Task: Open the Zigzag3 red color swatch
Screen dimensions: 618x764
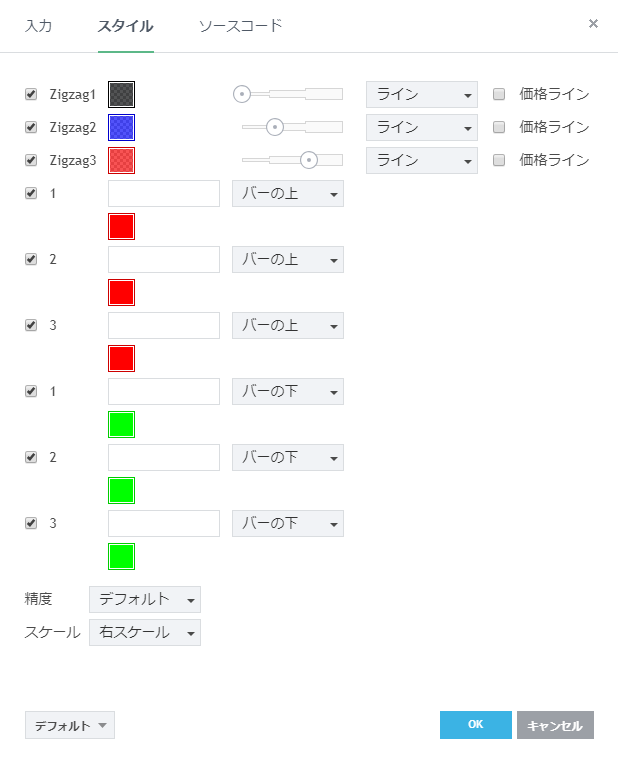Action: [x=121, y=161]
